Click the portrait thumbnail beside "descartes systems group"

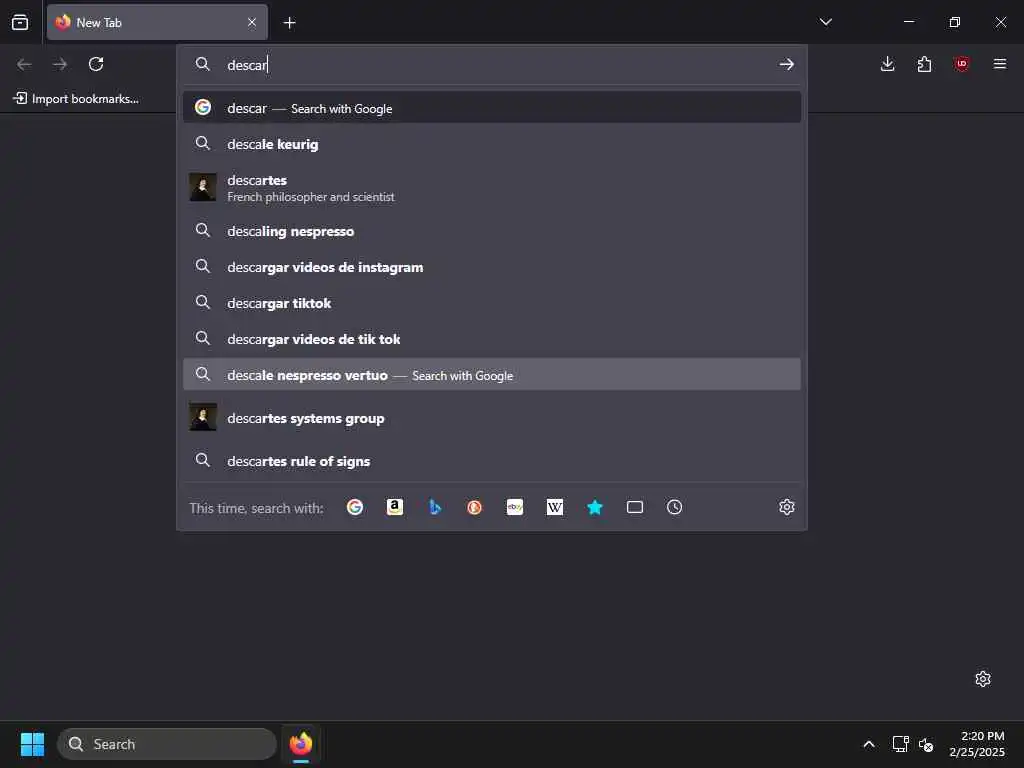[202, 417]
